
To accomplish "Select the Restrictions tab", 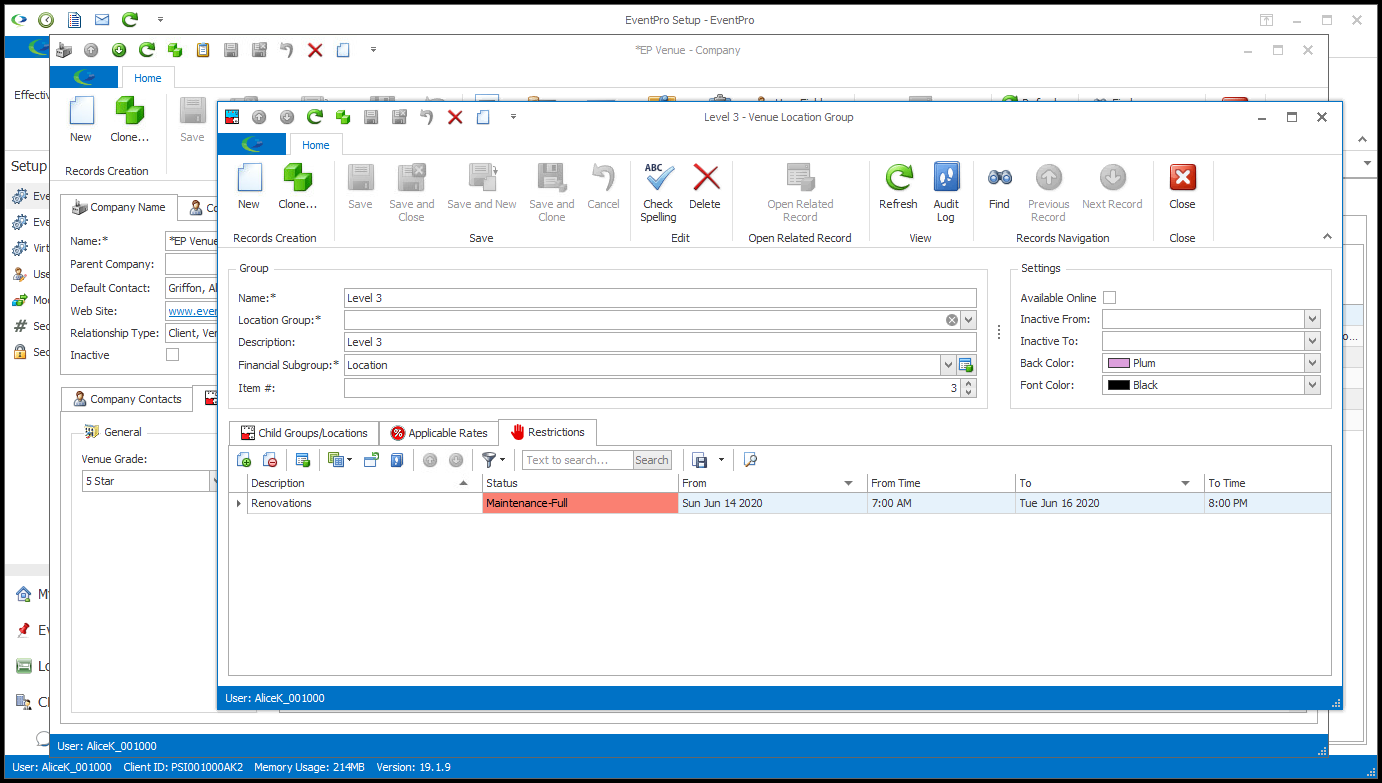I will coord(547,432).
